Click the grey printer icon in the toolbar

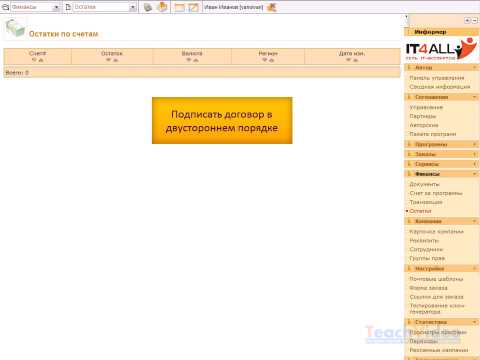pyautogui.click(x=148, y=7)
